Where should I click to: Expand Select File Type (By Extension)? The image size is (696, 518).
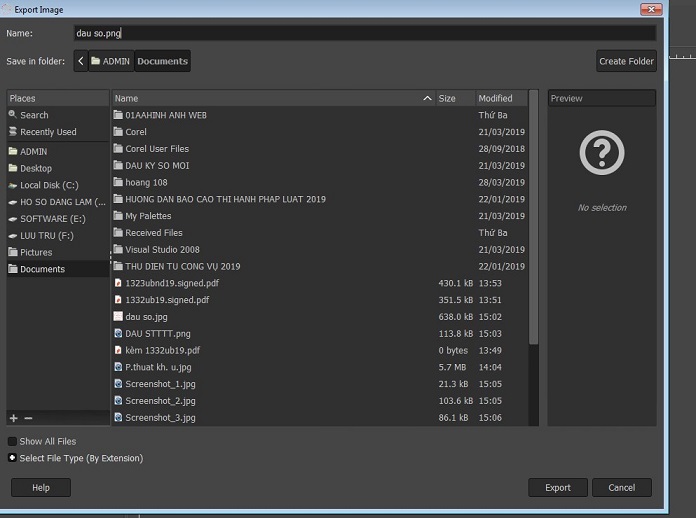[12, 458]
